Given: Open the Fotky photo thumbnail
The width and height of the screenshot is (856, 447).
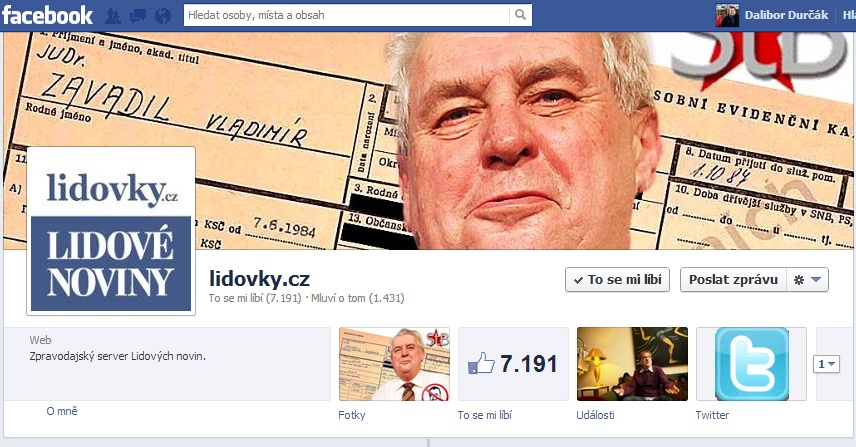Looking at the screenshot, I should click(x=394, y=364).
